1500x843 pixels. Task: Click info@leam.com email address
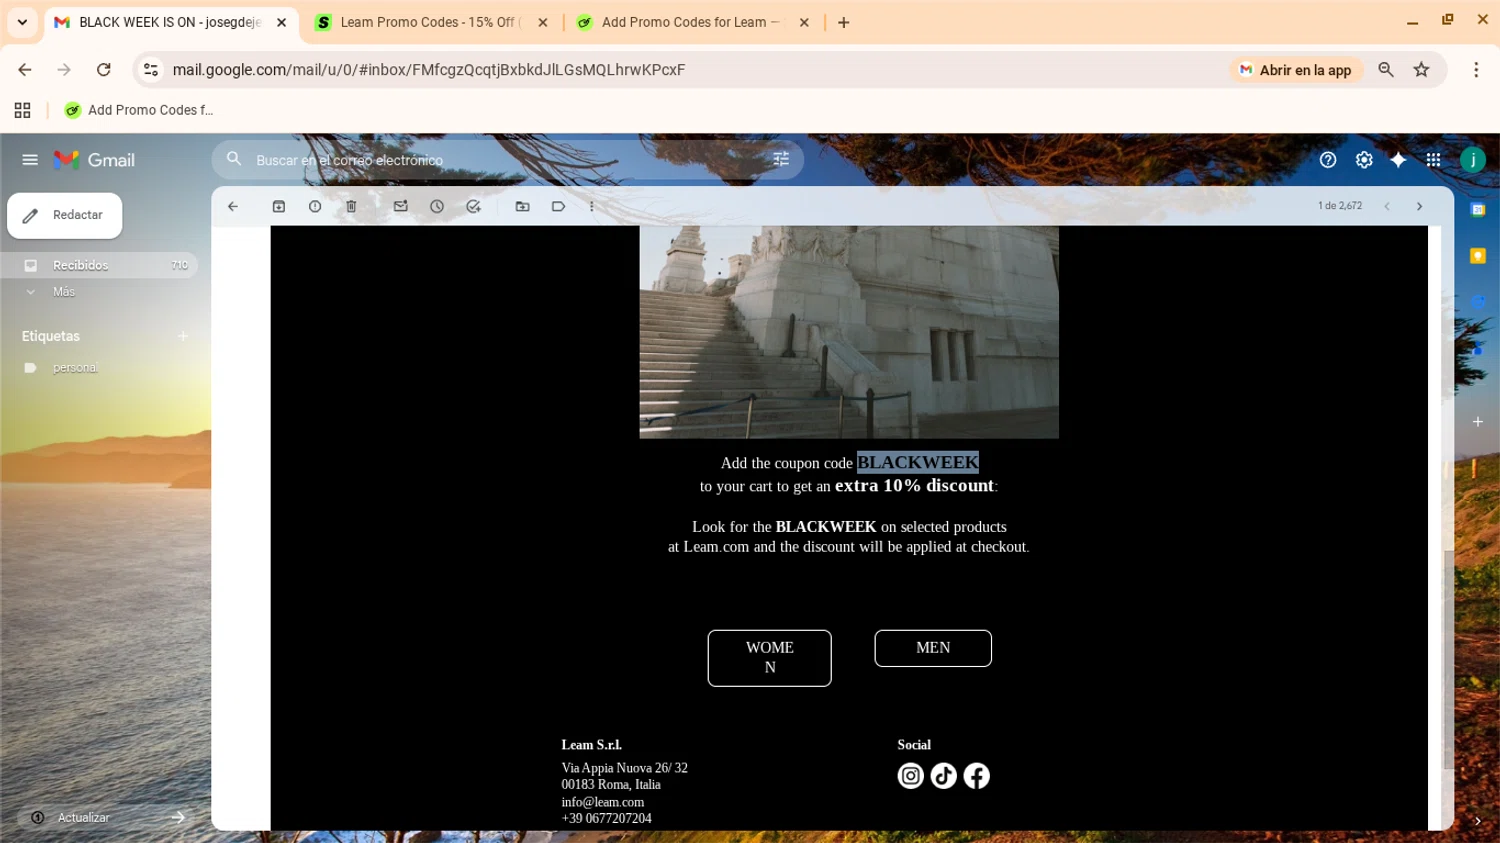click(x=603, y=802)
